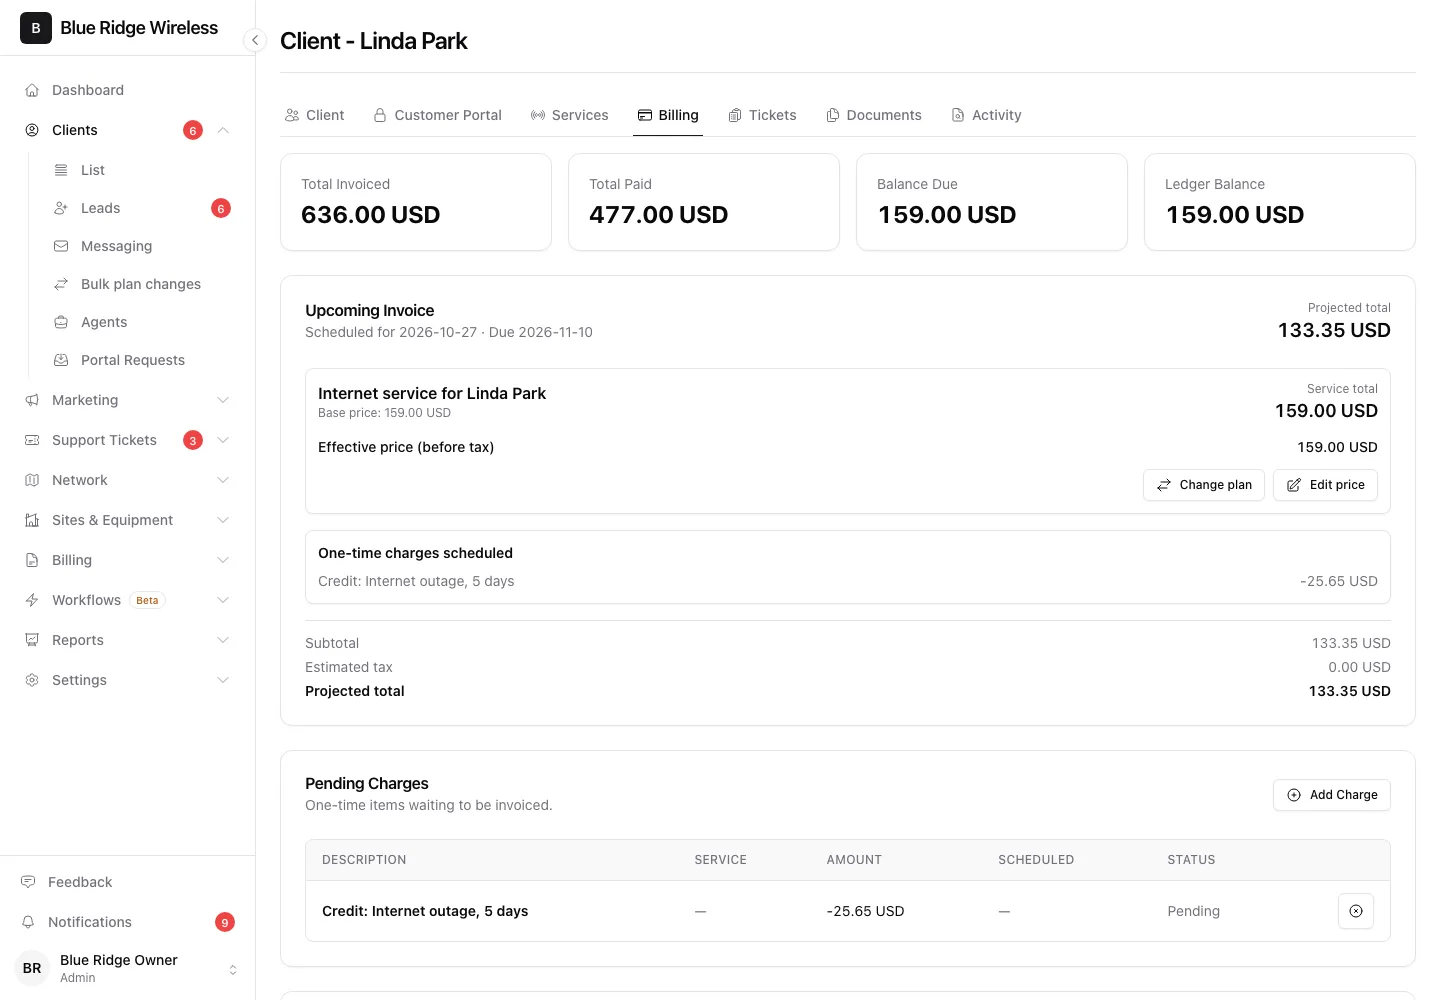This screenshot has height=1000, width=1440.
Task: Collapse the Clients section chevron
Action: (223, 130)
